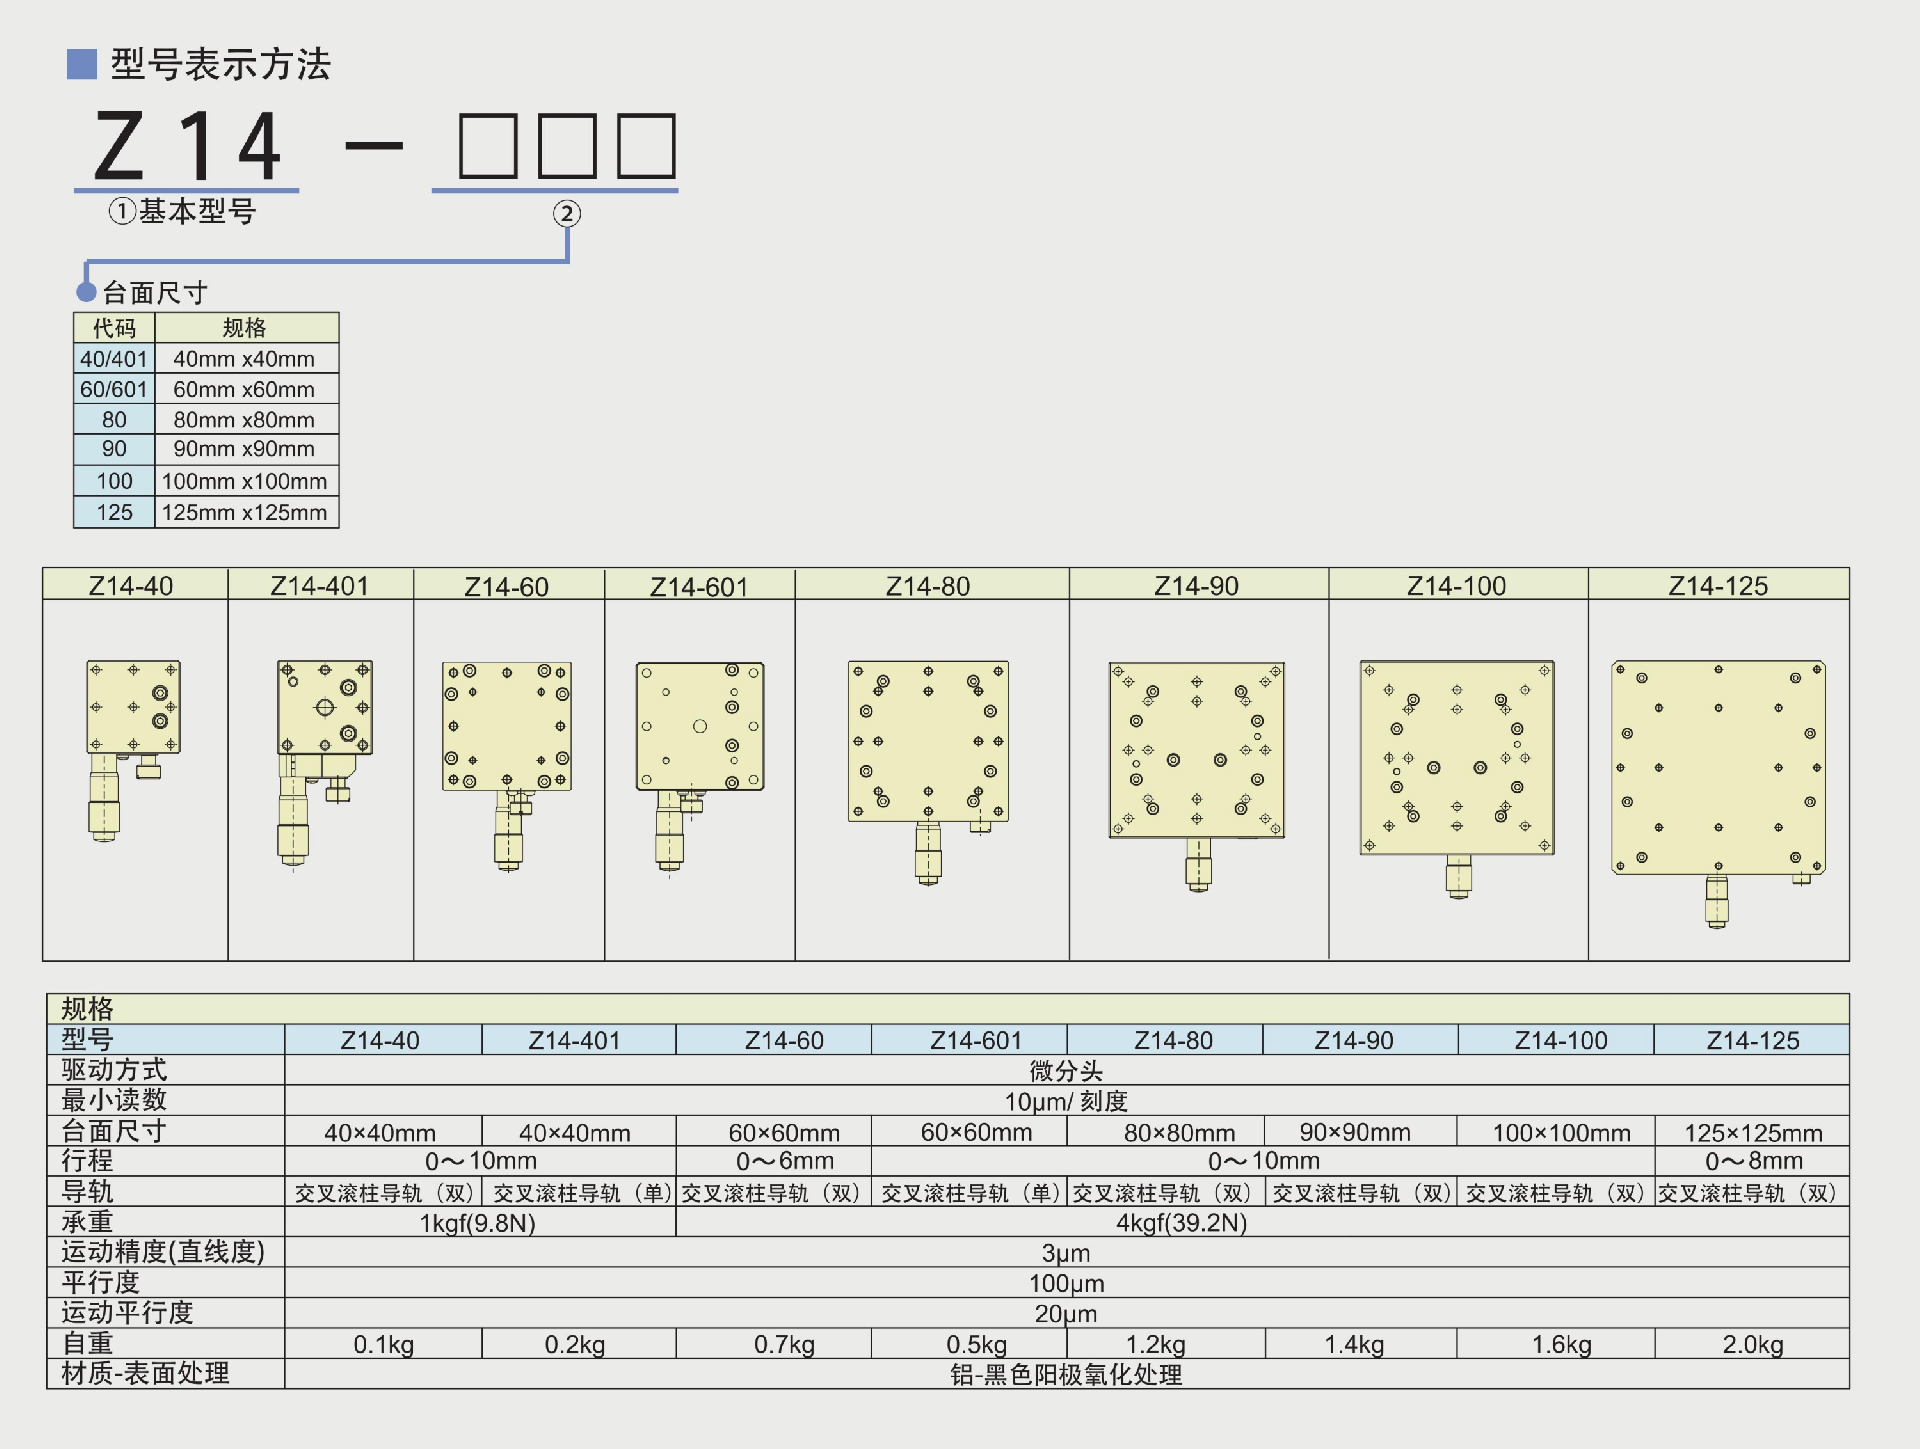
Task: Click the Z14-125 stage drawing
Action: click(x=1718, y=768)
